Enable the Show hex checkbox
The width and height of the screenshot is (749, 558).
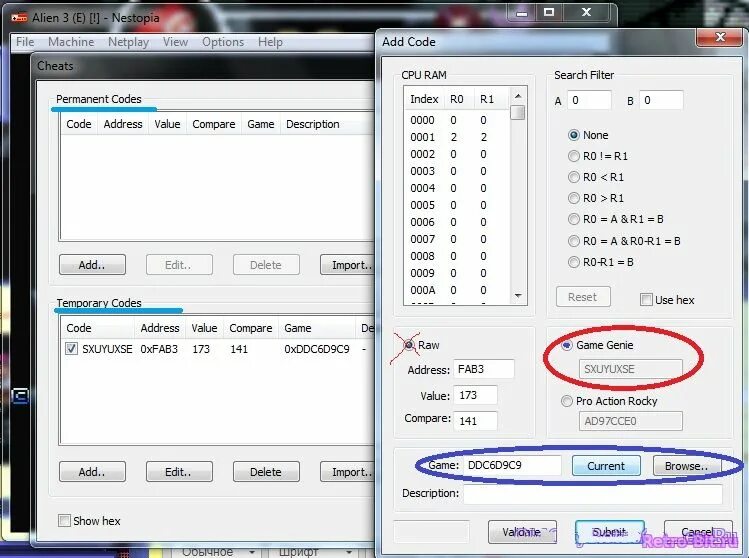(64, 520)
